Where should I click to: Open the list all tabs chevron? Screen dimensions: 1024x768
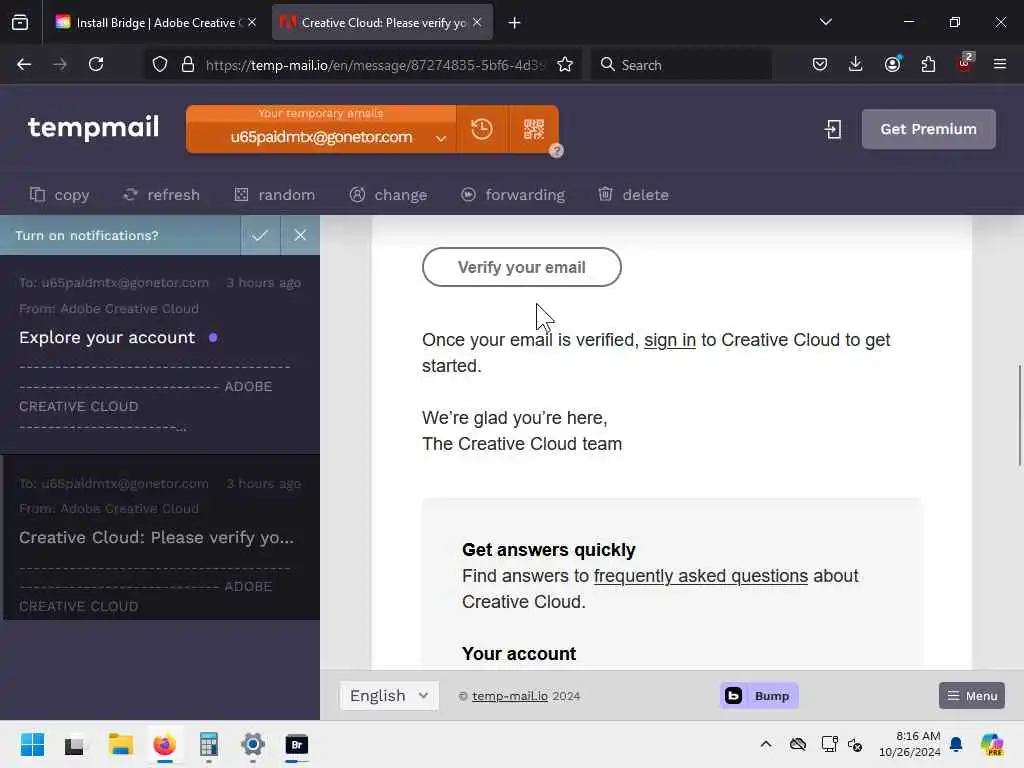tap(825, 22)
